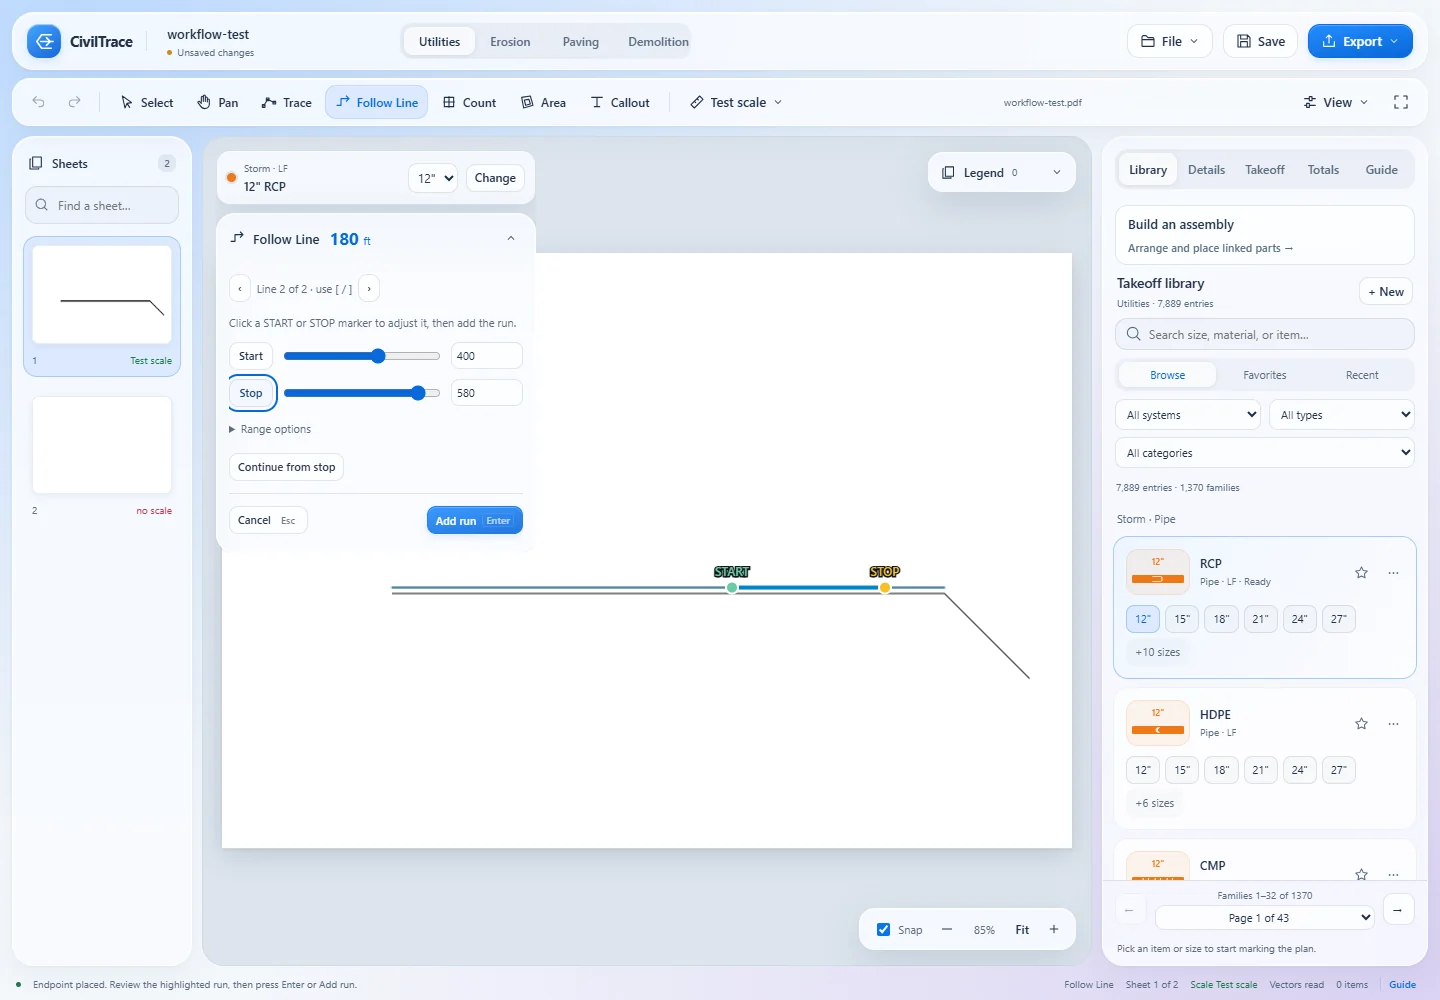1440x1000 pixels.
Task: Click Continue from stop button
Action: click(287, 467)
